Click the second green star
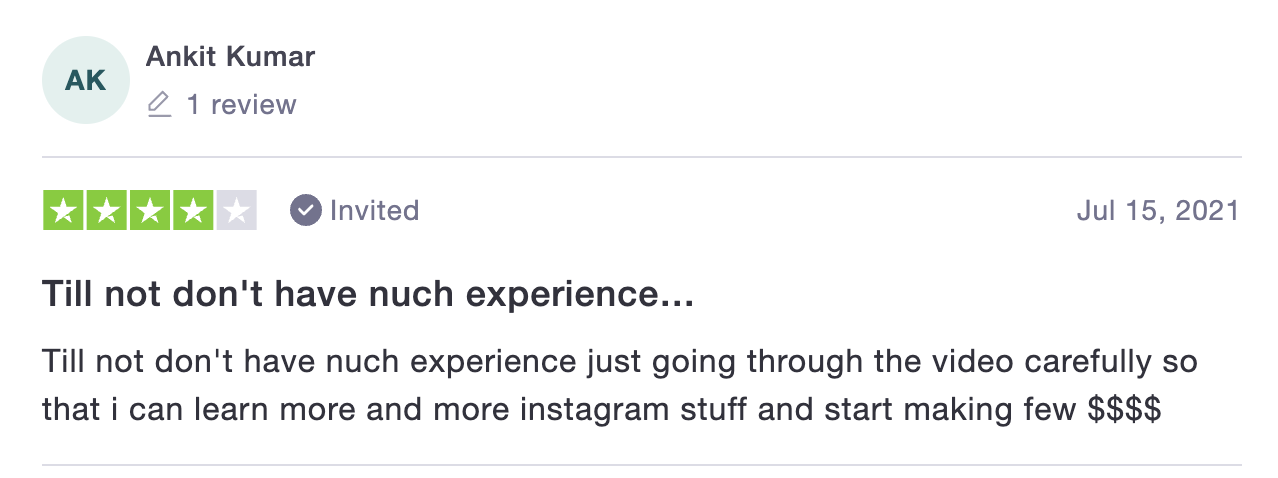1278x478 pixels. 106,210
